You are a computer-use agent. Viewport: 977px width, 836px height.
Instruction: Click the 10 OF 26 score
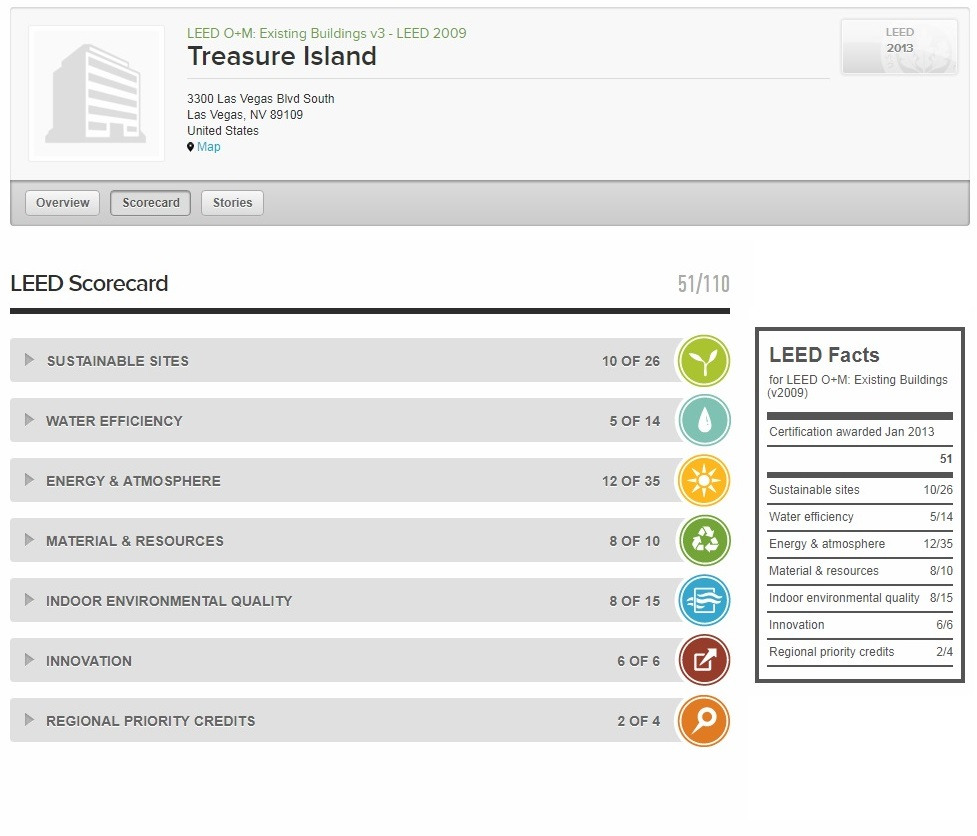tap(631, 361)
